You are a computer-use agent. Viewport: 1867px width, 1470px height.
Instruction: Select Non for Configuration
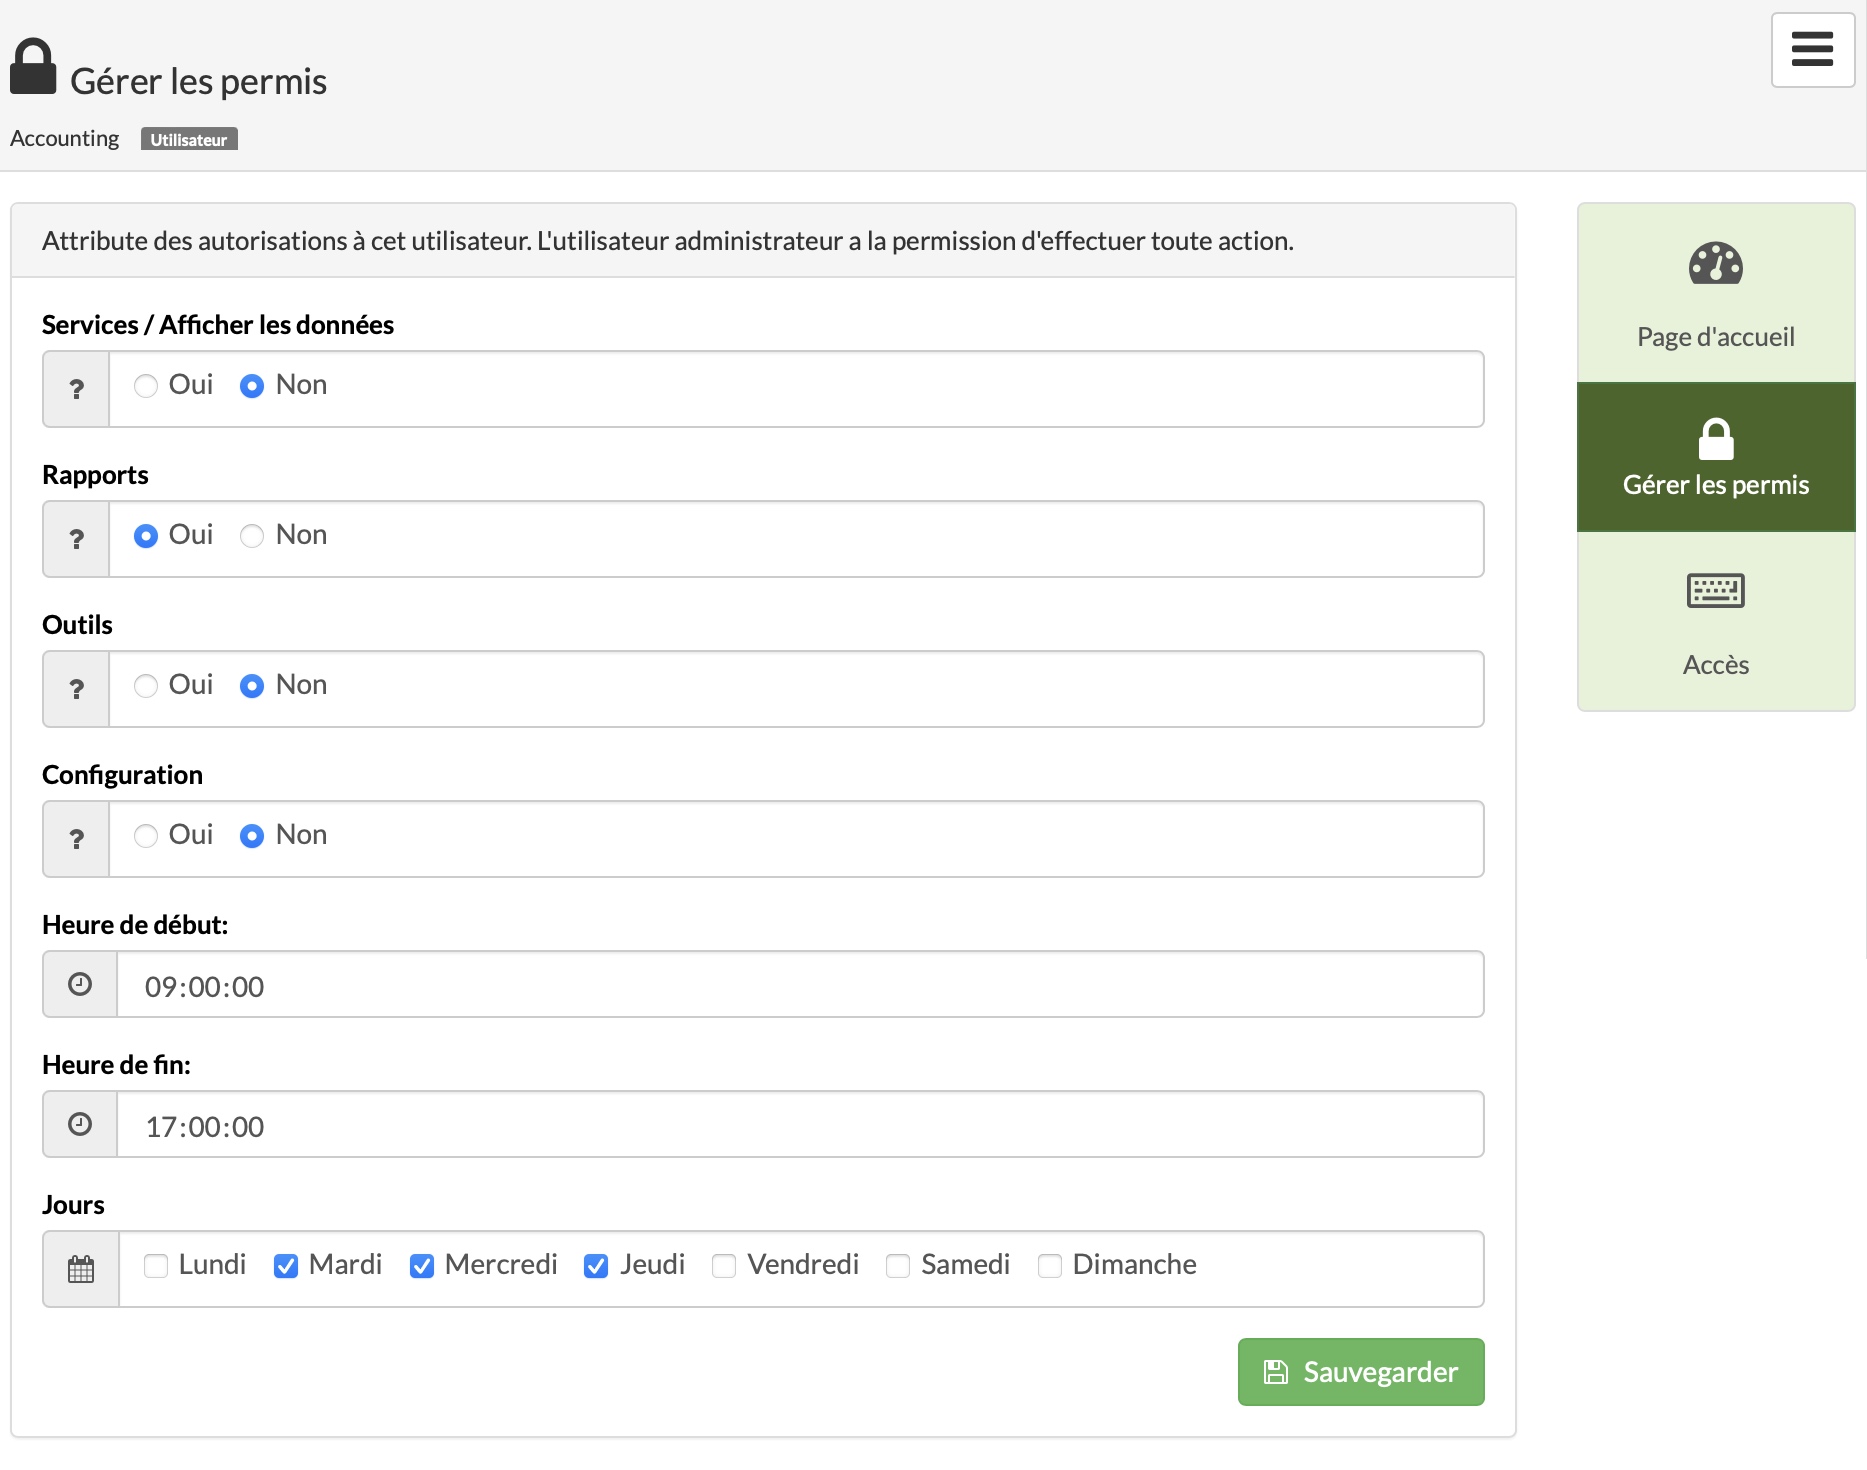(252, 836)
